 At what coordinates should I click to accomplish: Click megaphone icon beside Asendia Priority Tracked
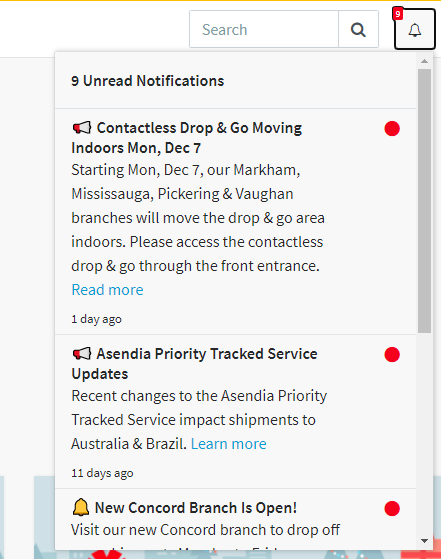[82, 354]
